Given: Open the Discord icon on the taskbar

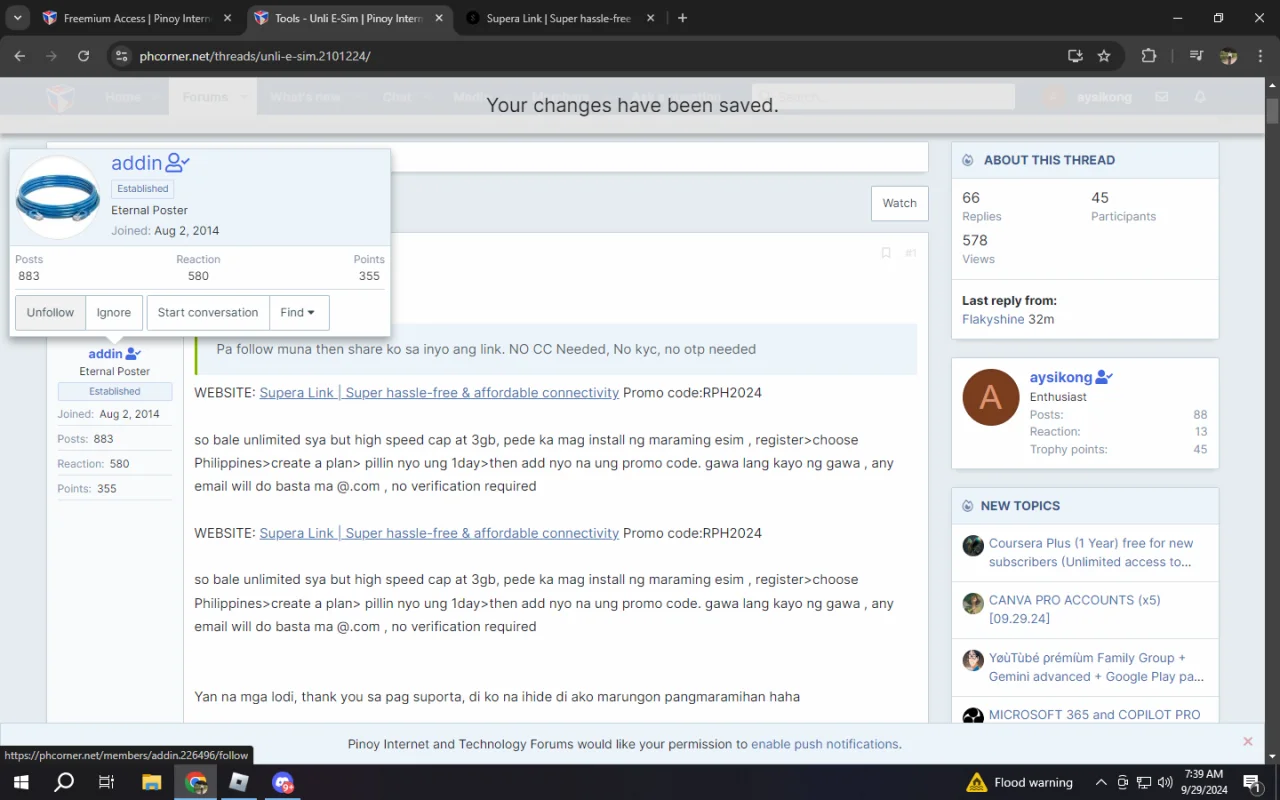Looking at the screenshot, I should 283,782.
